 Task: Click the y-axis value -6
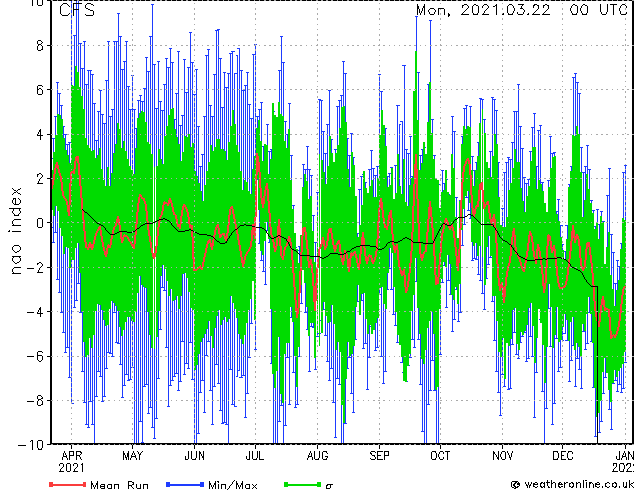[34, 356]
